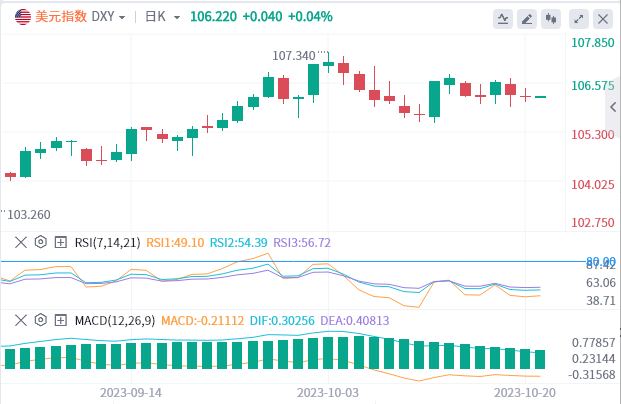The width and height of the screenshot is (621, 404).
Task: Switch chart type with the candlestick icon
Action: click(x=551, y=19)
